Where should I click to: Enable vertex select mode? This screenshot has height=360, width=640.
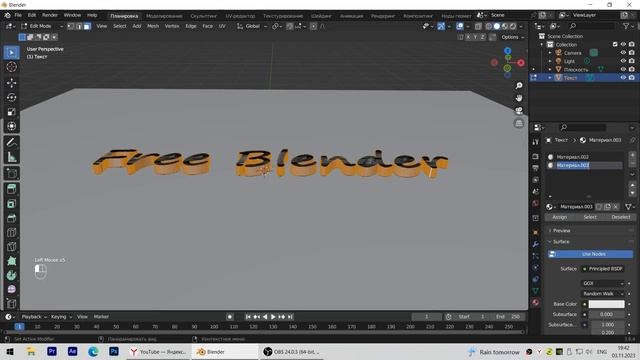click(71, 26)
